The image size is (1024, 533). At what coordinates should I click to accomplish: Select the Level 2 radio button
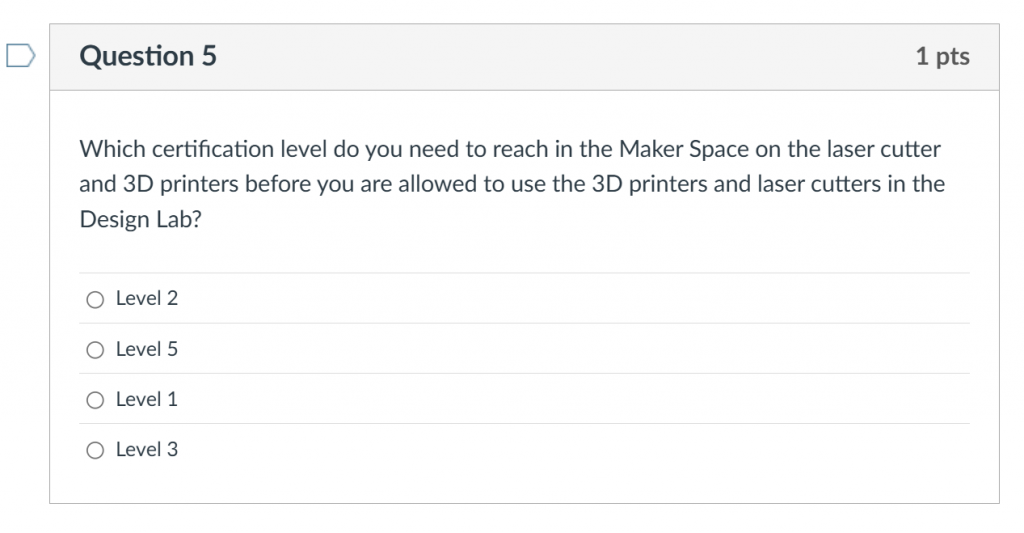tap(95, 300)
